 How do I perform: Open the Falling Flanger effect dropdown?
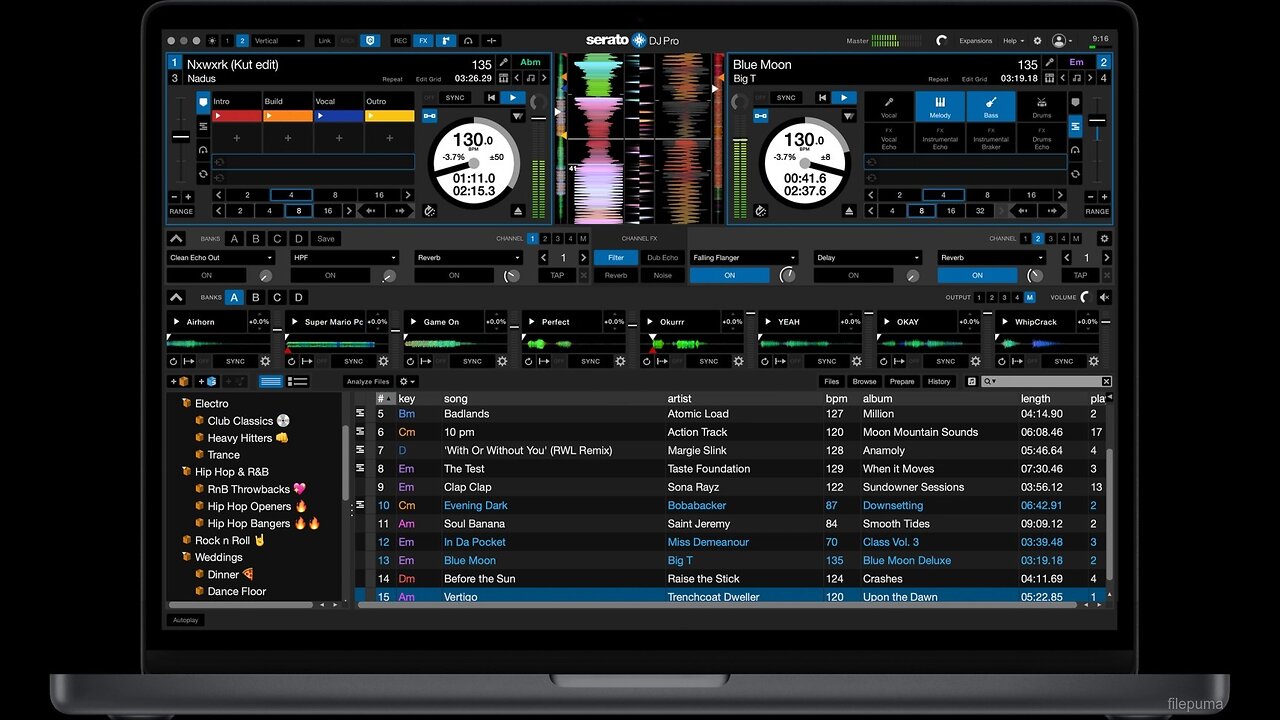(744, 258)
